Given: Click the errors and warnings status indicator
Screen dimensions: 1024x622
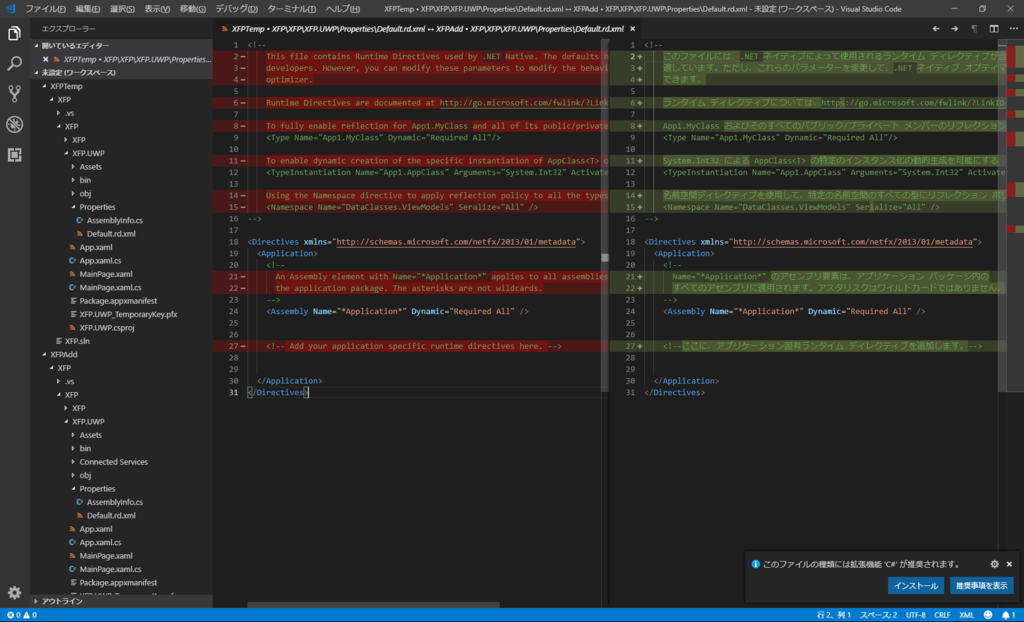Looking at the screenshot, I should coord(22,615).
